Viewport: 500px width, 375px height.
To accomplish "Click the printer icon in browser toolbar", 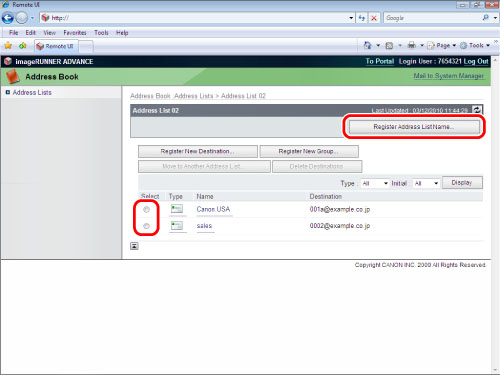I will [x=412, y=45].
